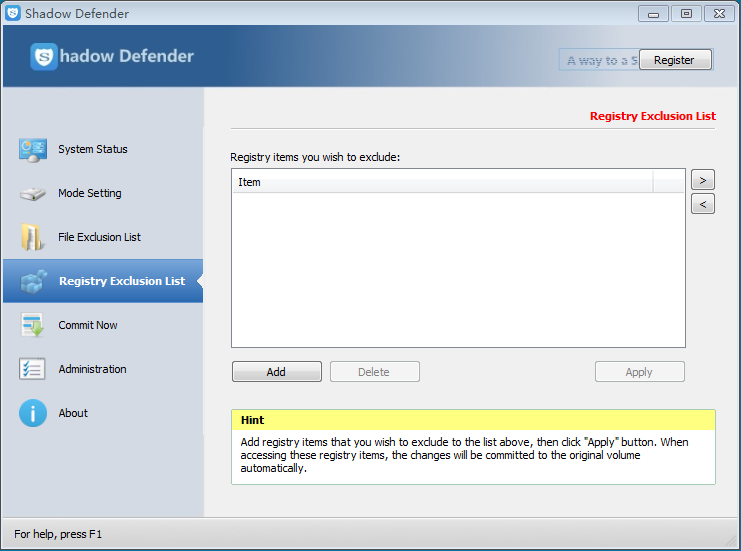Click the right arrow ">" button
Viewport: 741px width, 551px height.
(702, 180)
